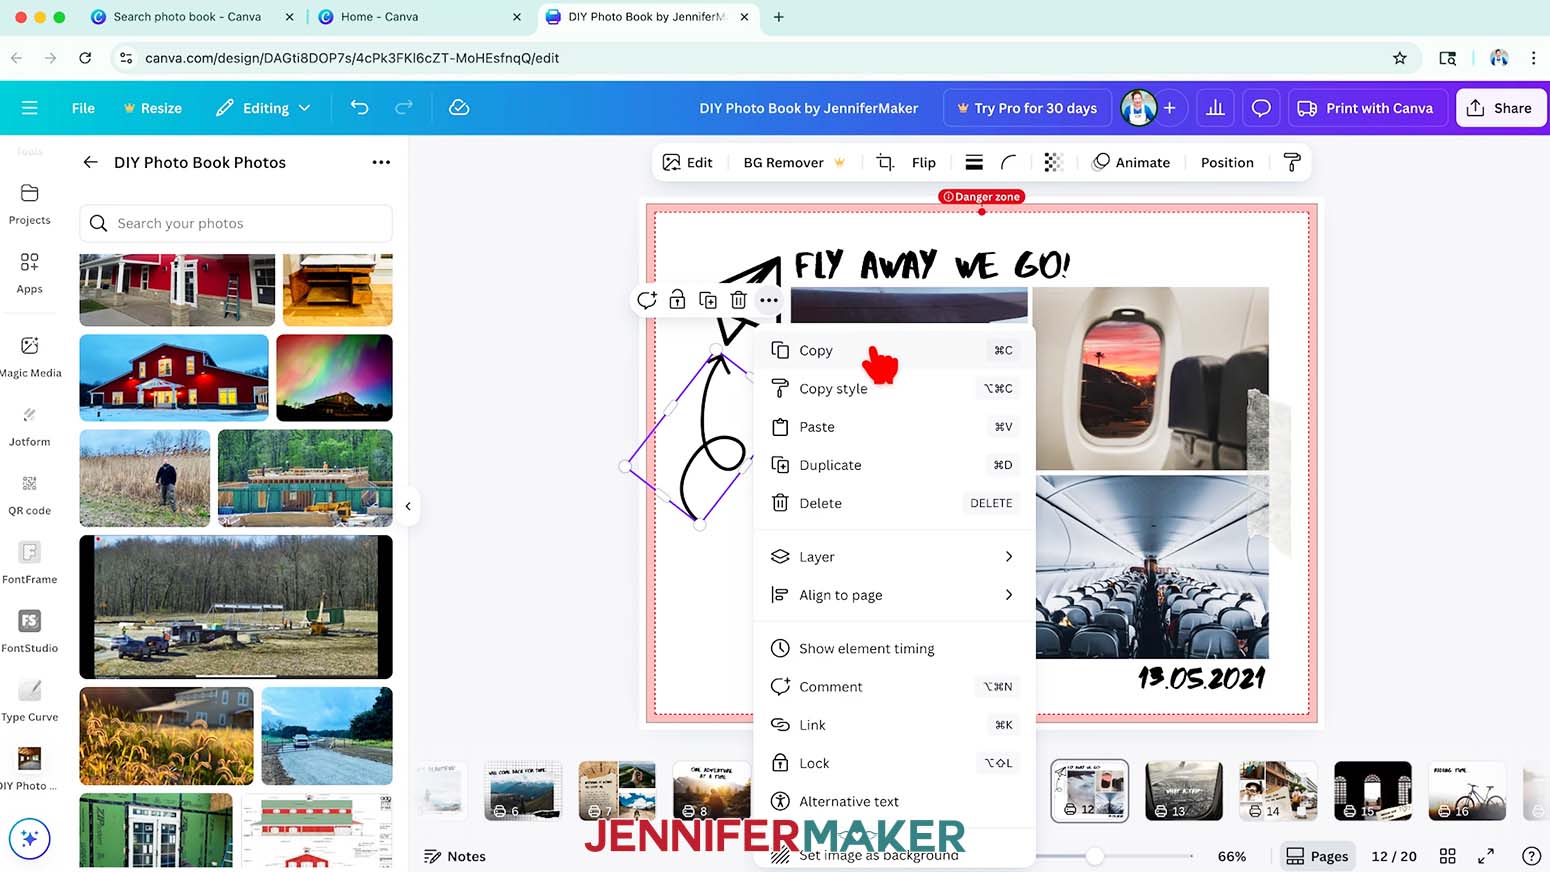Open the File menu
This screenshot has width=1550, height=872.
click(x=83, y=108)
